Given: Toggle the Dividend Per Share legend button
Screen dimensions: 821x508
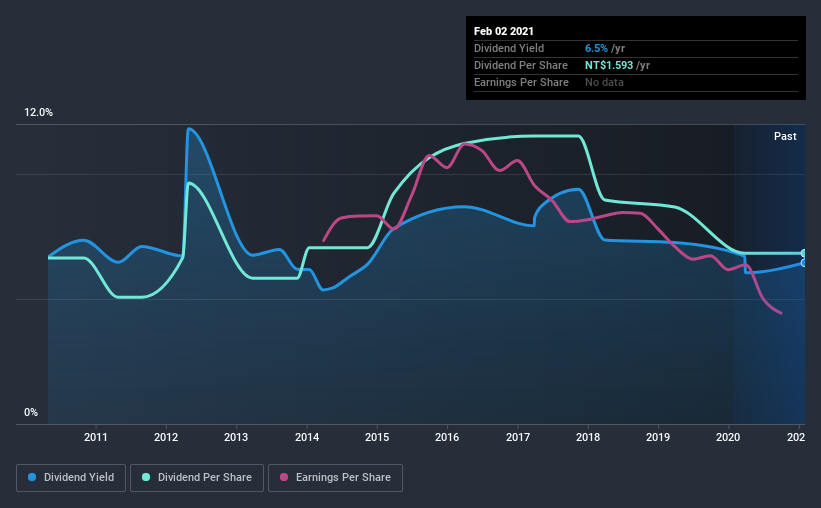Looking at the screenshot, I should point(197,478).
